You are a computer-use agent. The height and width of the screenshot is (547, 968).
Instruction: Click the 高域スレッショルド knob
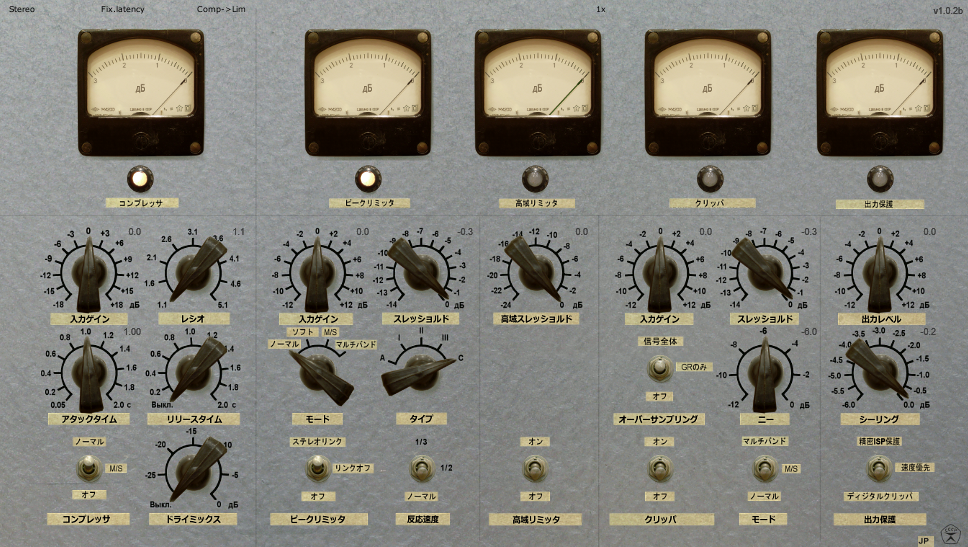[x=535, y=272]
